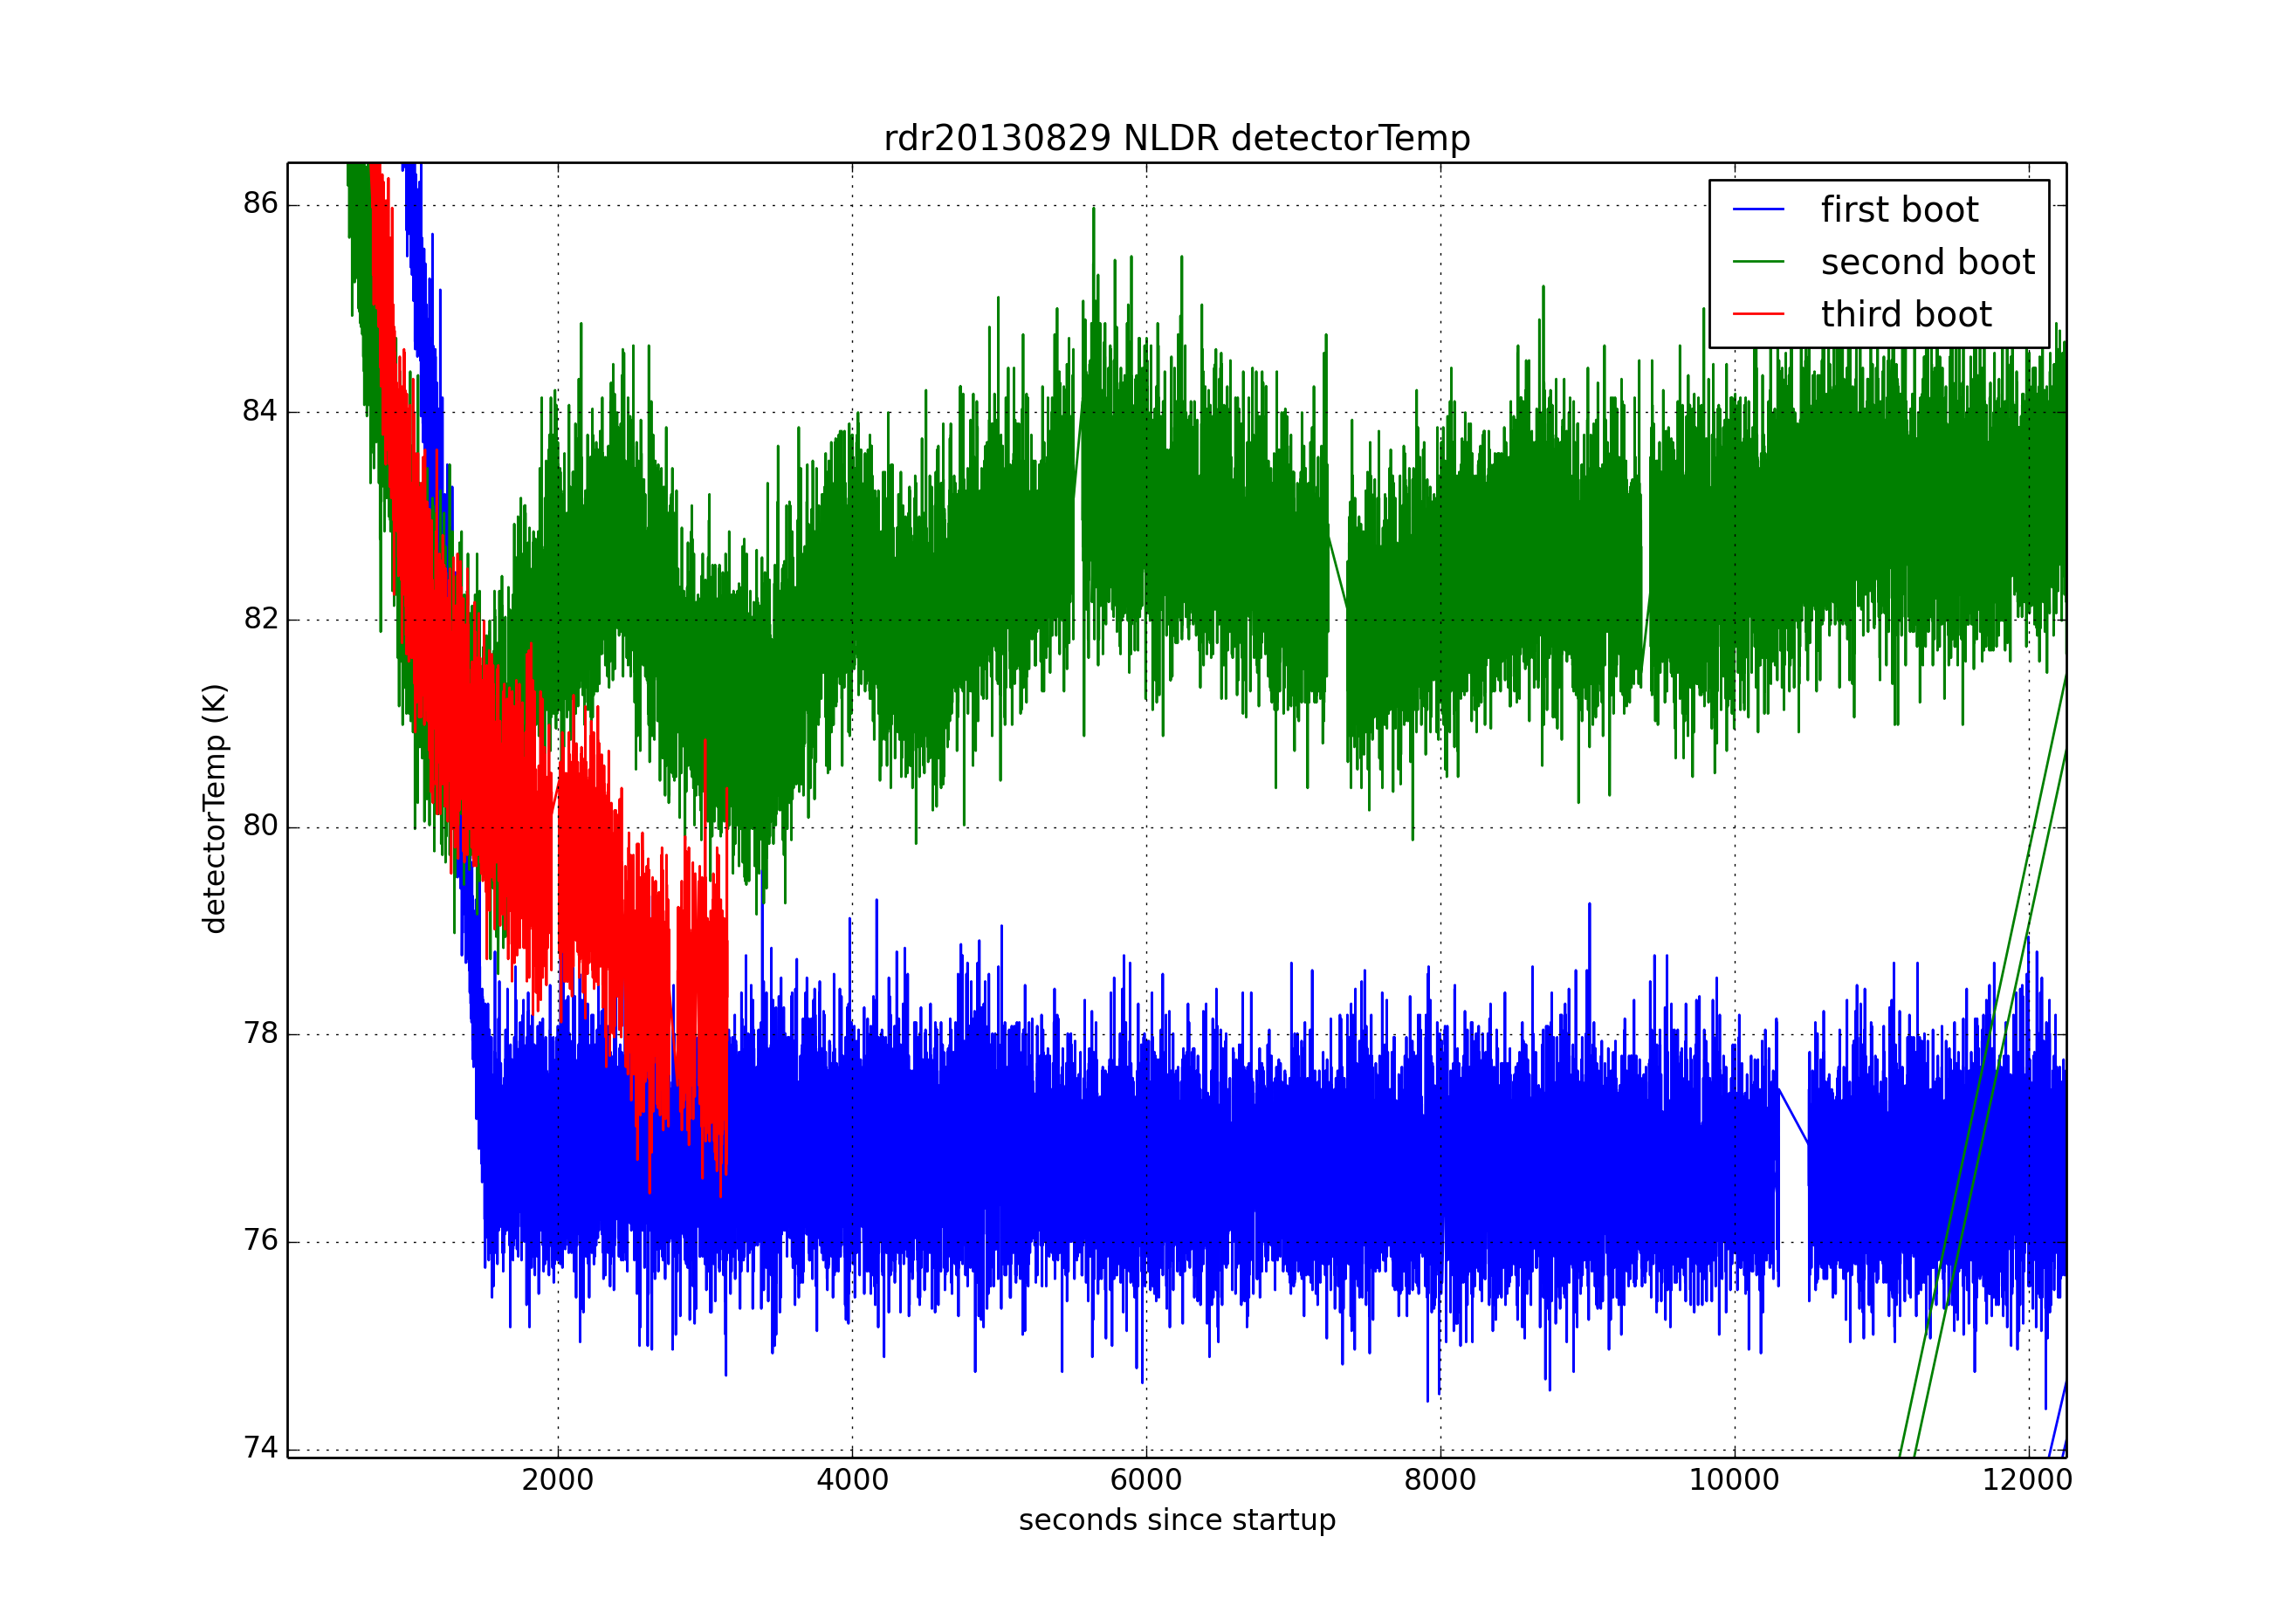2296x1619 pixels.
Task: Click the 80 tick on y-axis
Action: (260, 826)
